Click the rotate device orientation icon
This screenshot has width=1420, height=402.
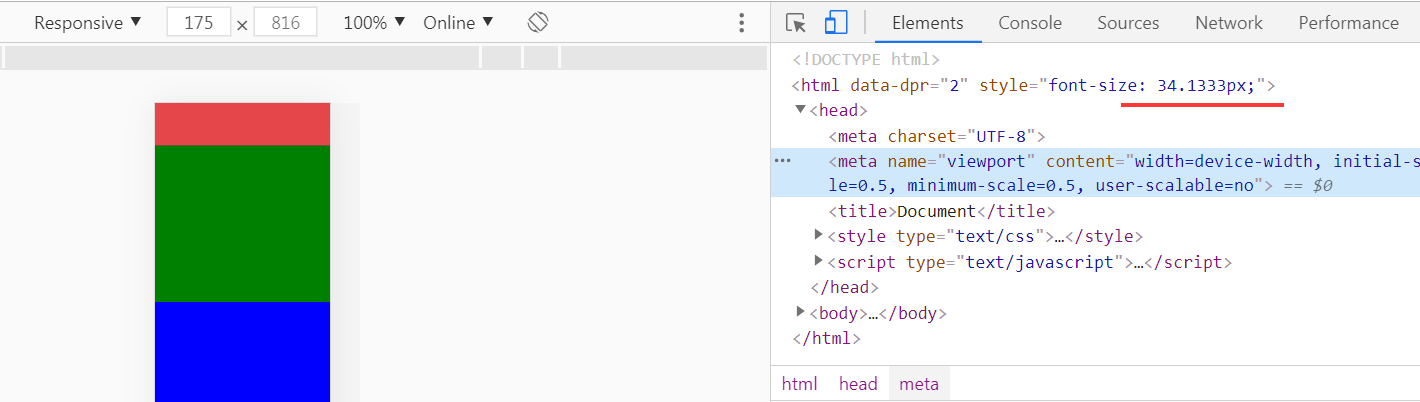(538, 22)
